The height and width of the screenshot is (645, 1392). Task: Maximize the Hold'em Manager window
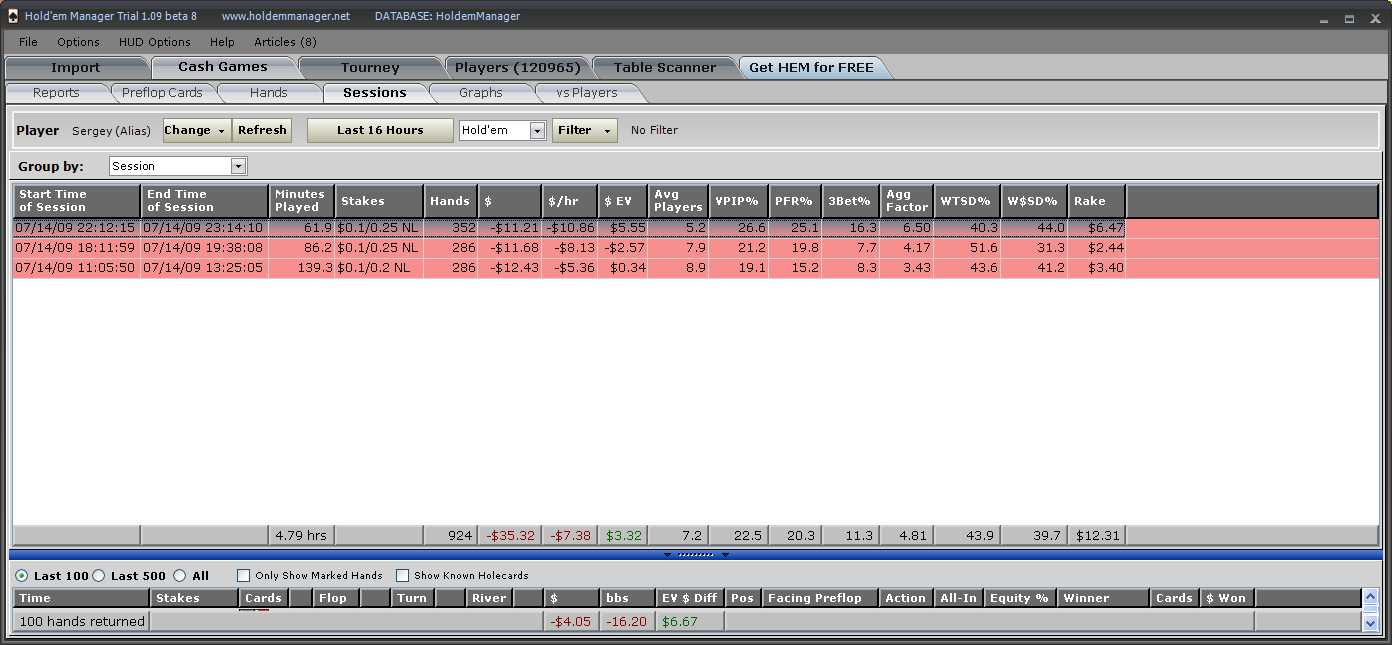click(1349, 17)
